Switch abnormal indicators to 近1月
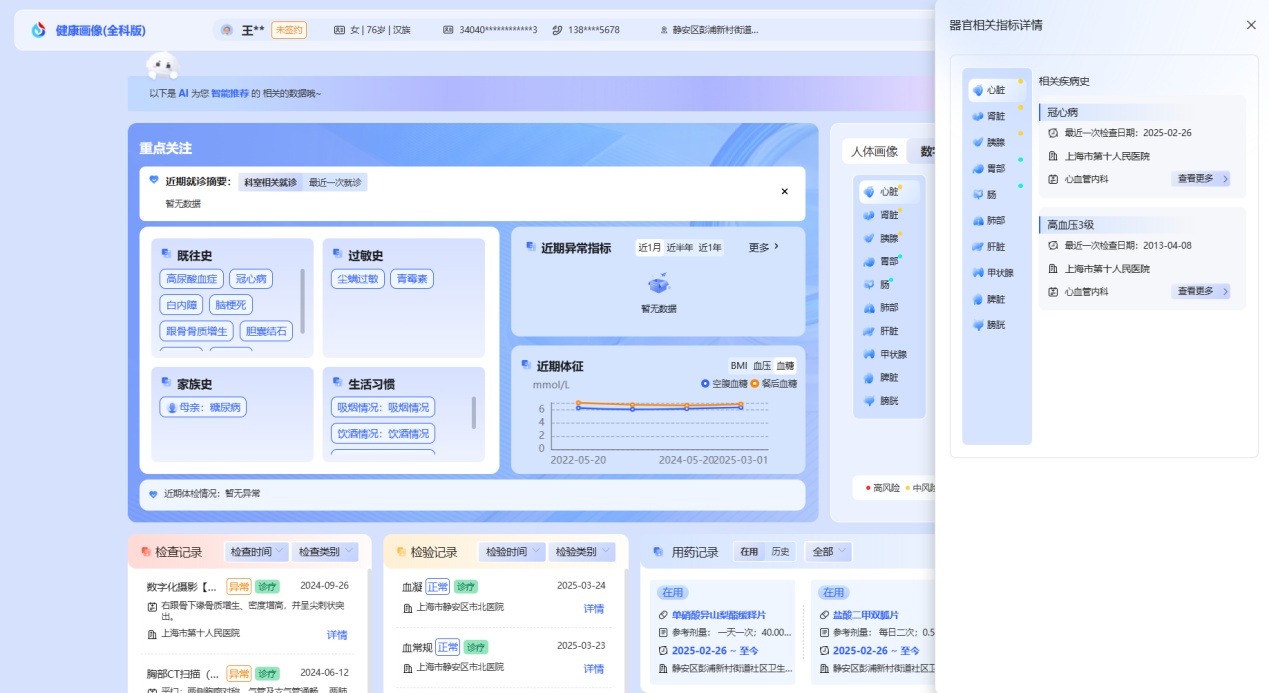 (649, 248)
